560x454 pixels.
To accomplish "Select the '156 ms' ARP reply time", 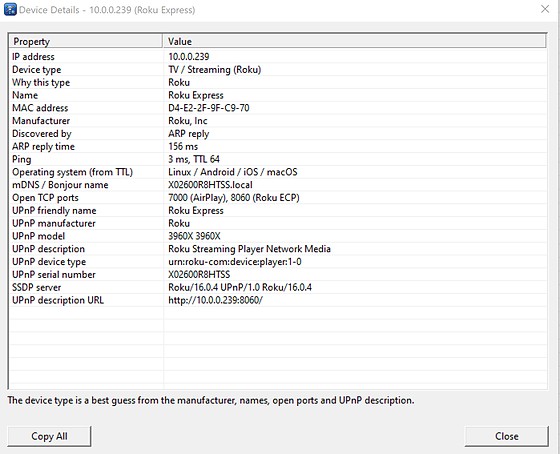I will point(183,146).
